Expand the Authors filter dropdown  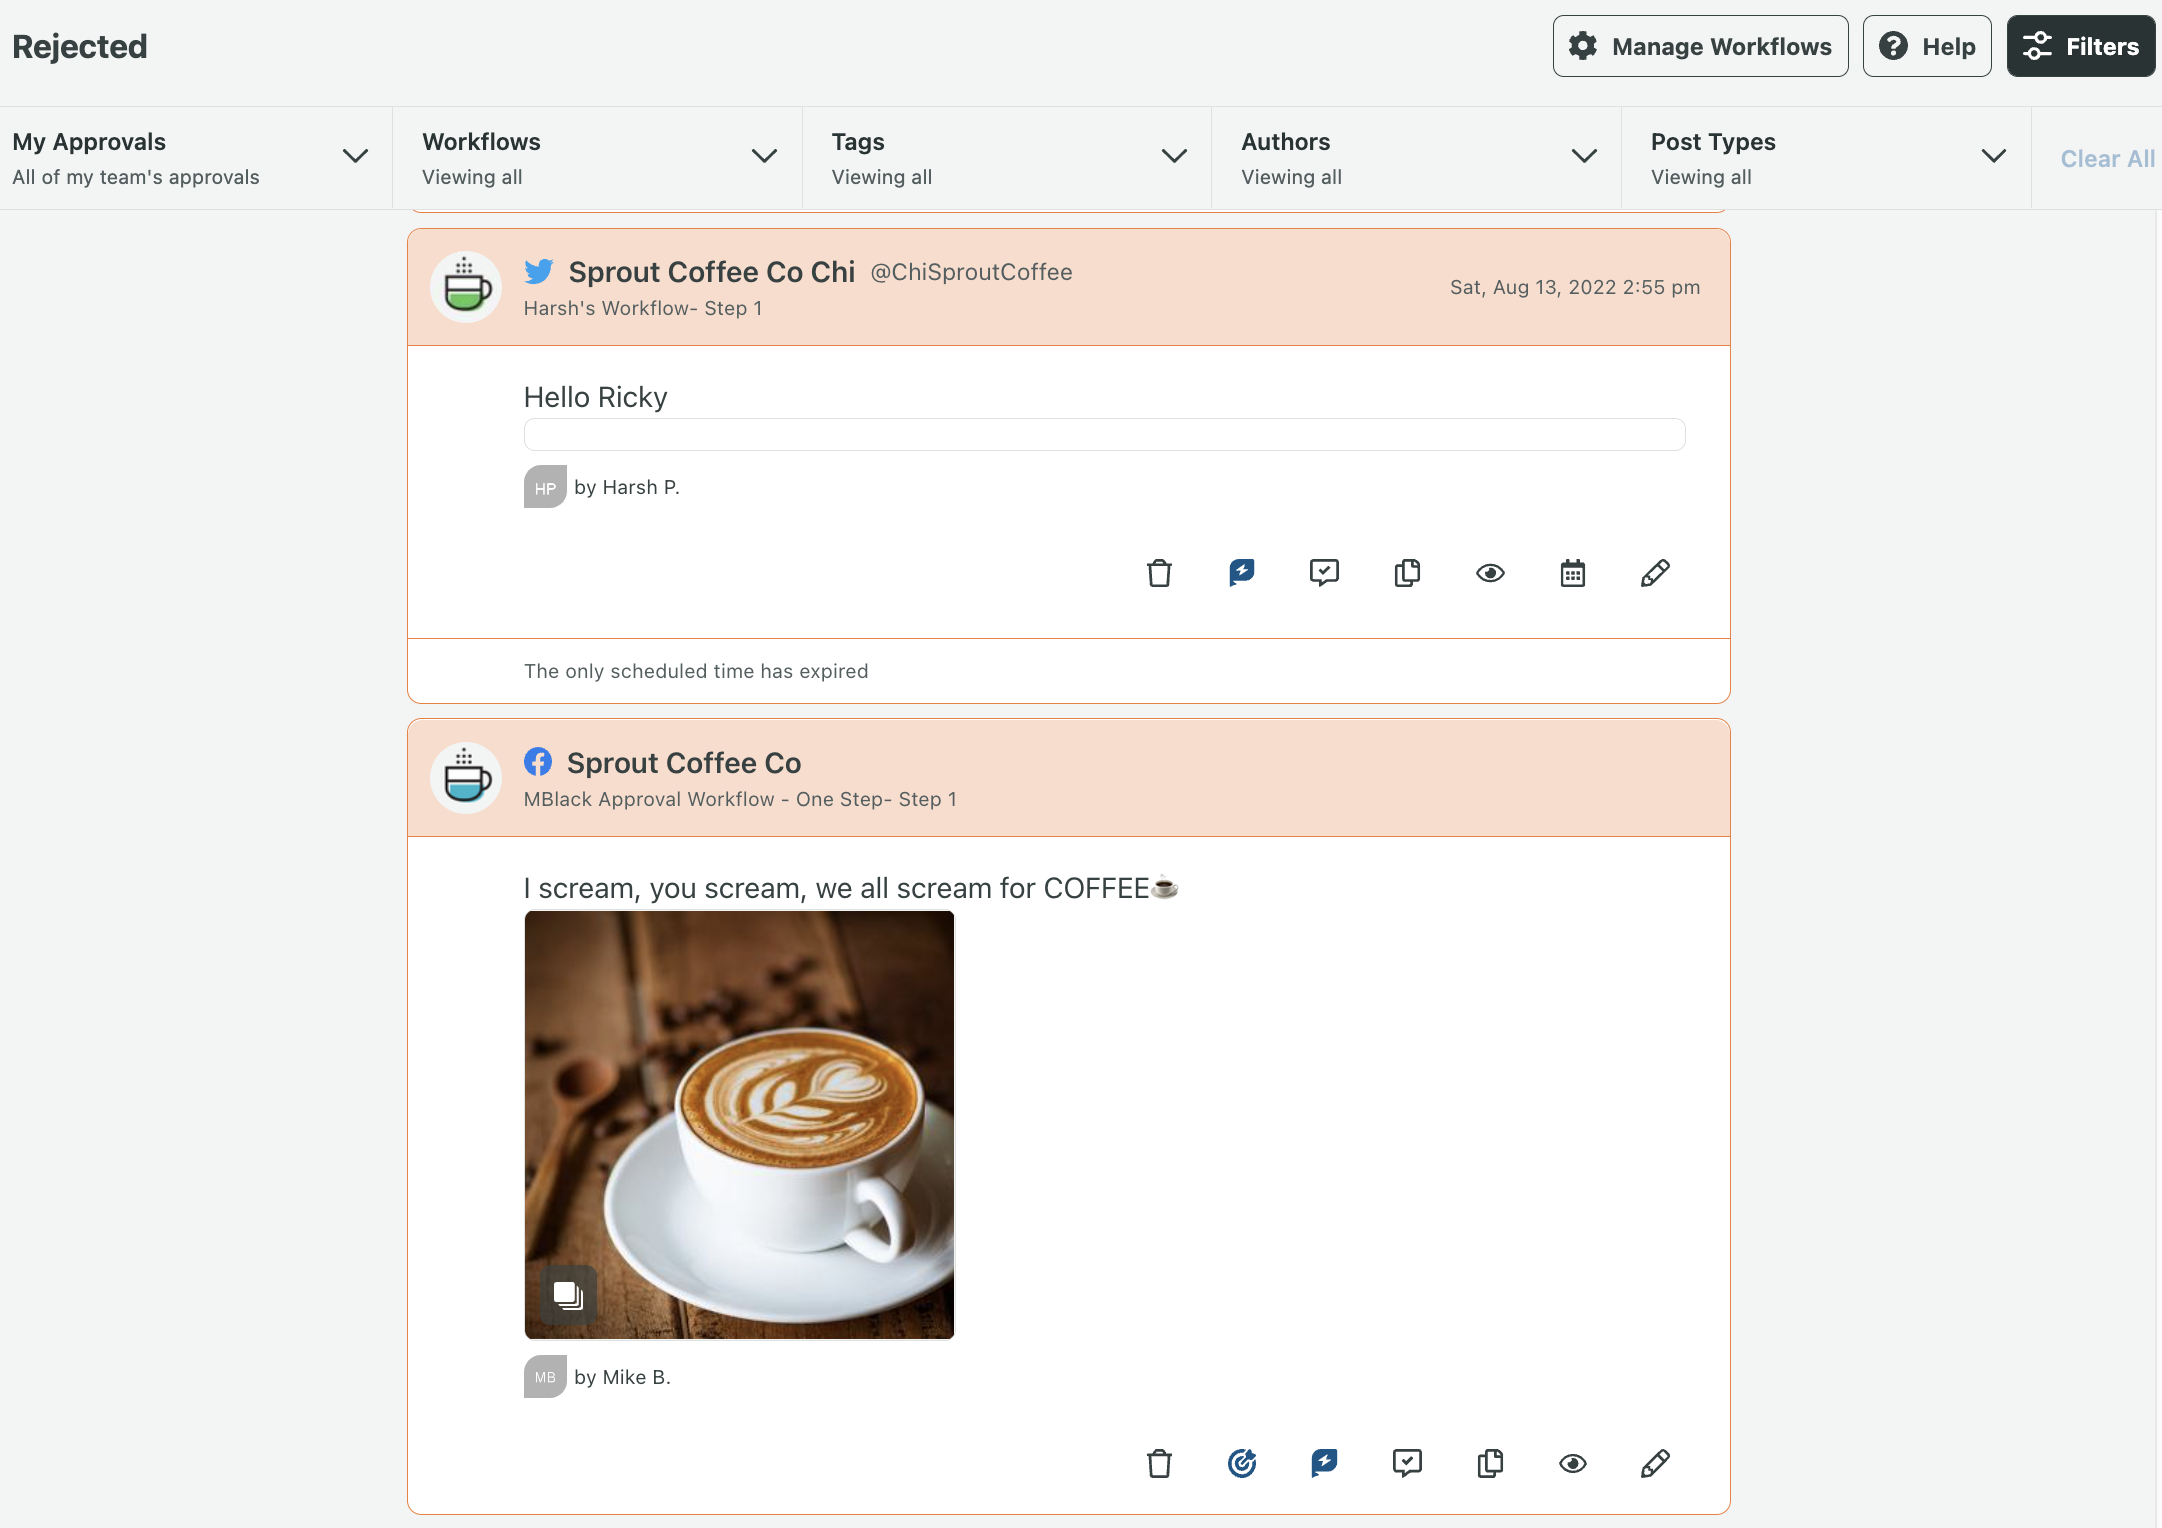tap(1417, 158)
